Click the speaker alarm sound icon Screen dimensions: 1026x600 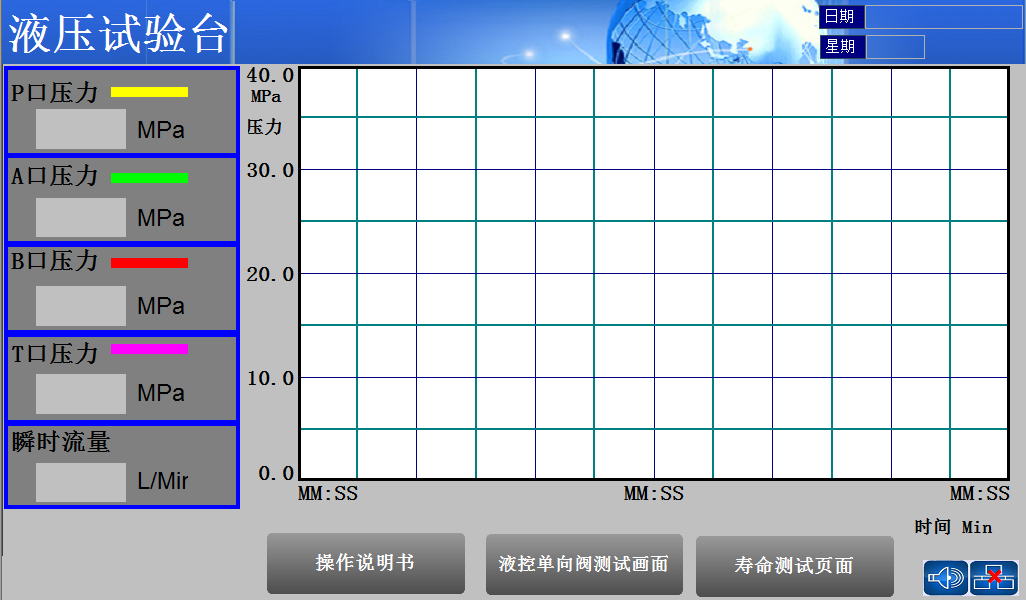pos(945,578)
